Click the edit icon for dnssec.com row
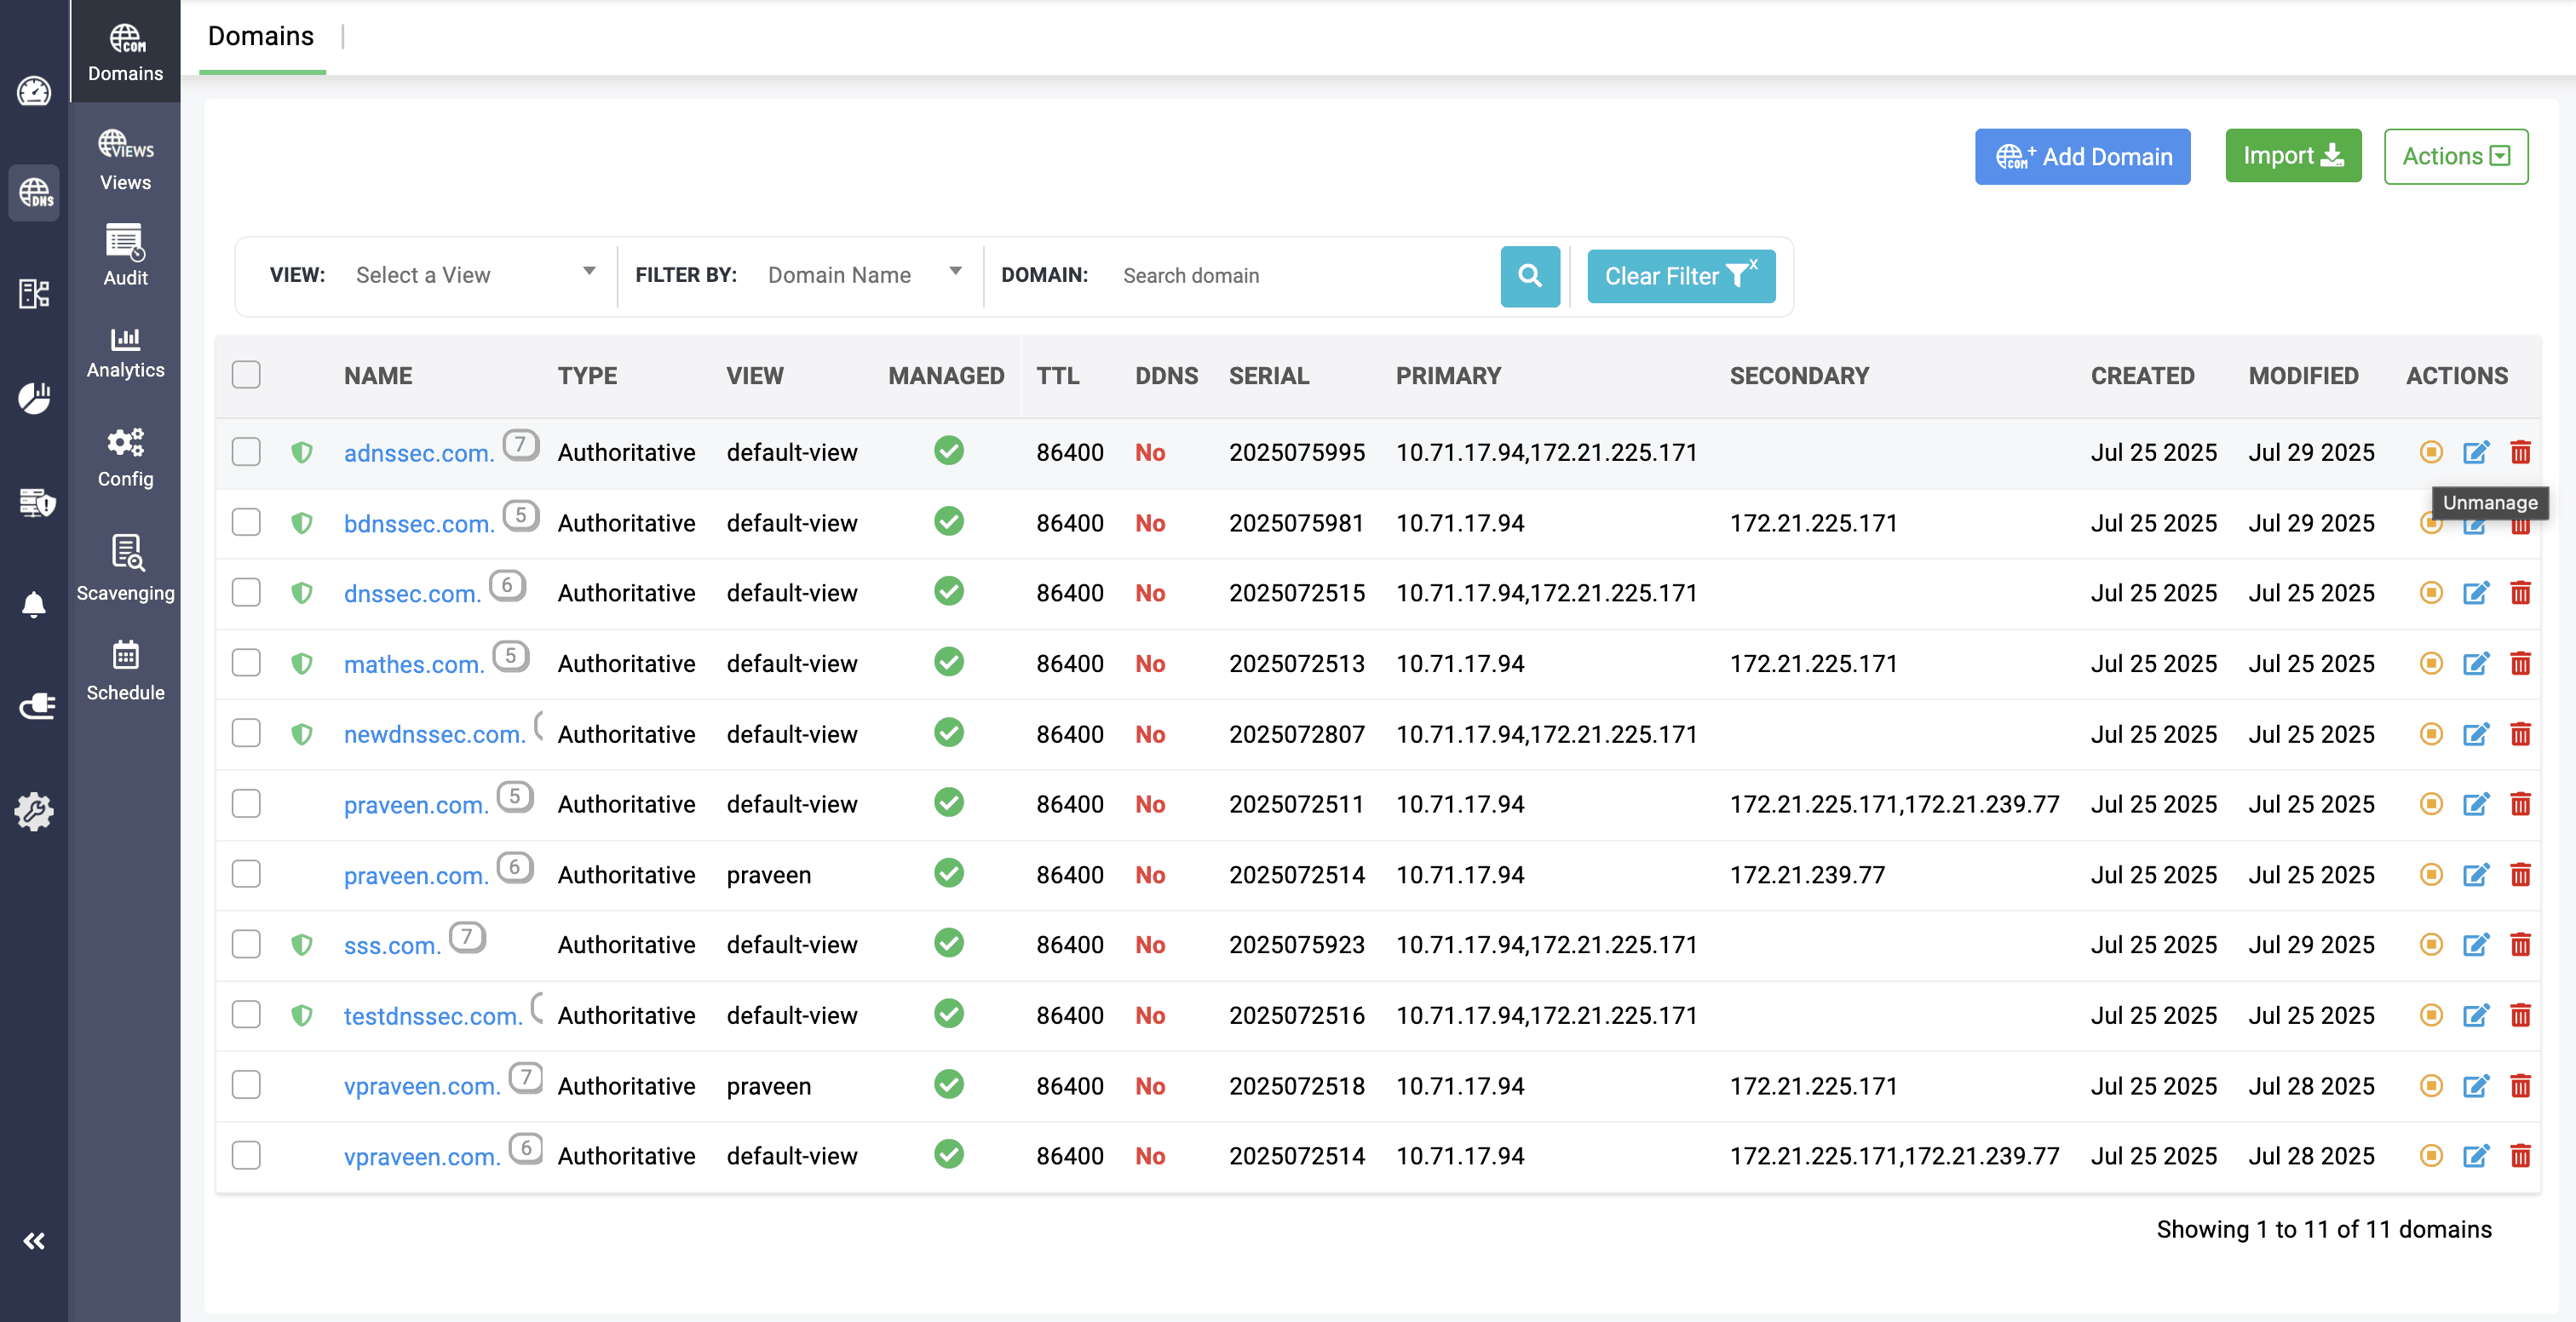This screenshot has width=2576, height=1322. 2475,593
